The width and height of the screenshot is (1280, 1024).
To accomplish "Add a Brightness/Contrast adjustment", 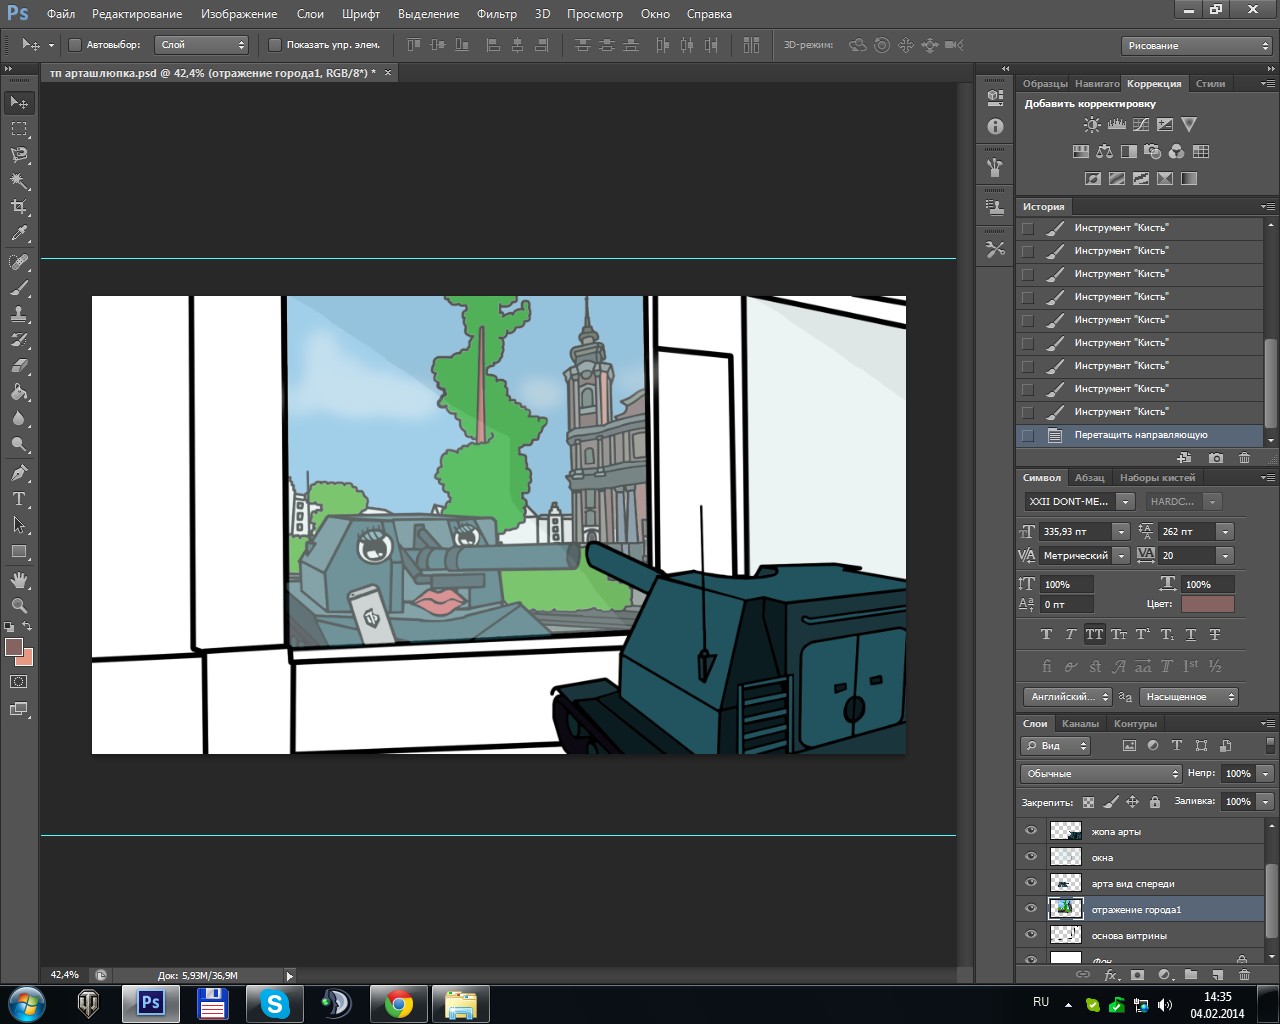I will (x=1092, y=125).
